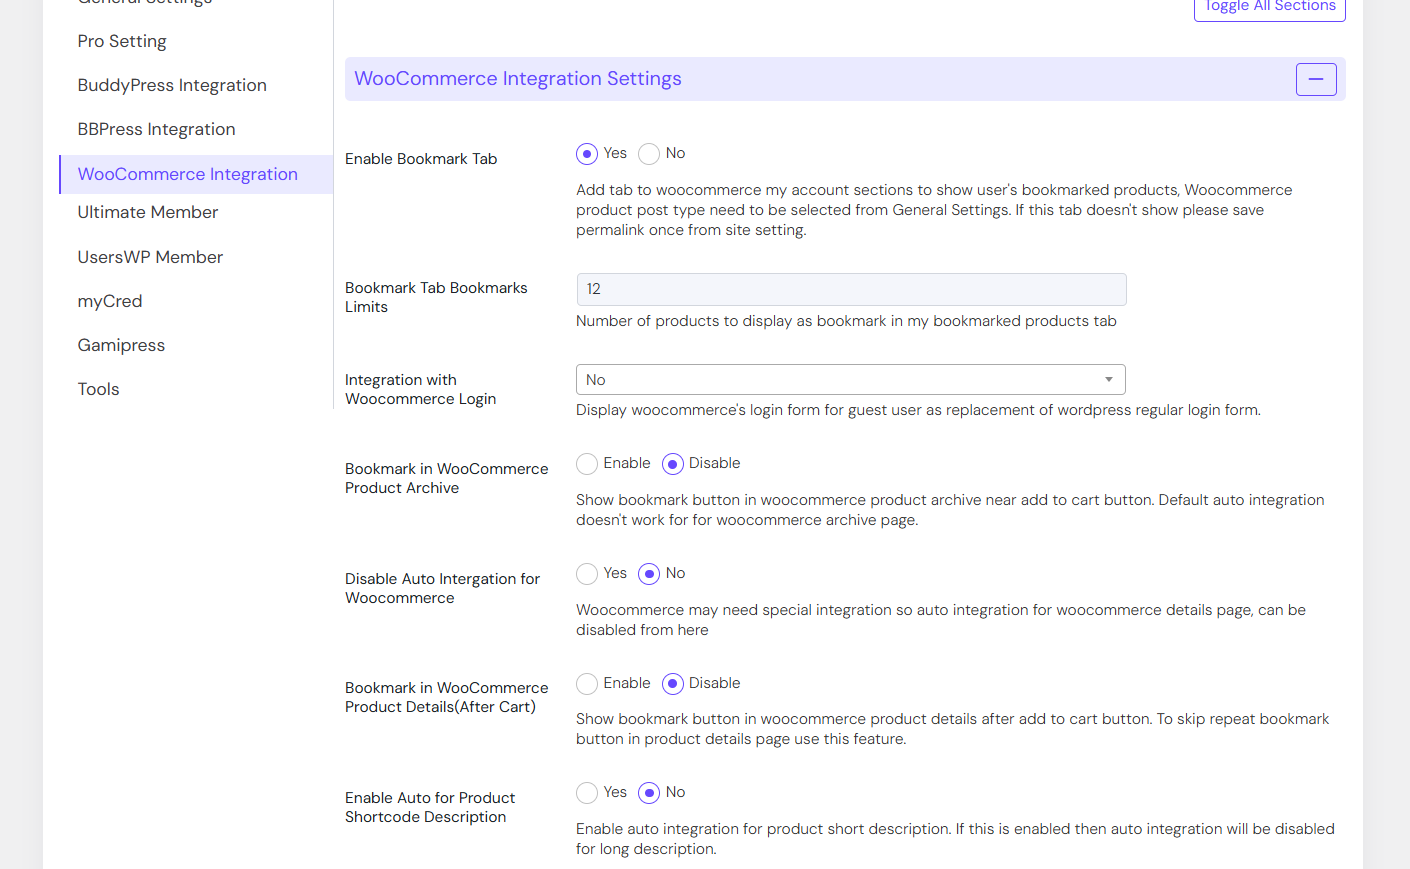Open the BBPress Integration tab
This screenshot has width=1410, height=869.
156,129
